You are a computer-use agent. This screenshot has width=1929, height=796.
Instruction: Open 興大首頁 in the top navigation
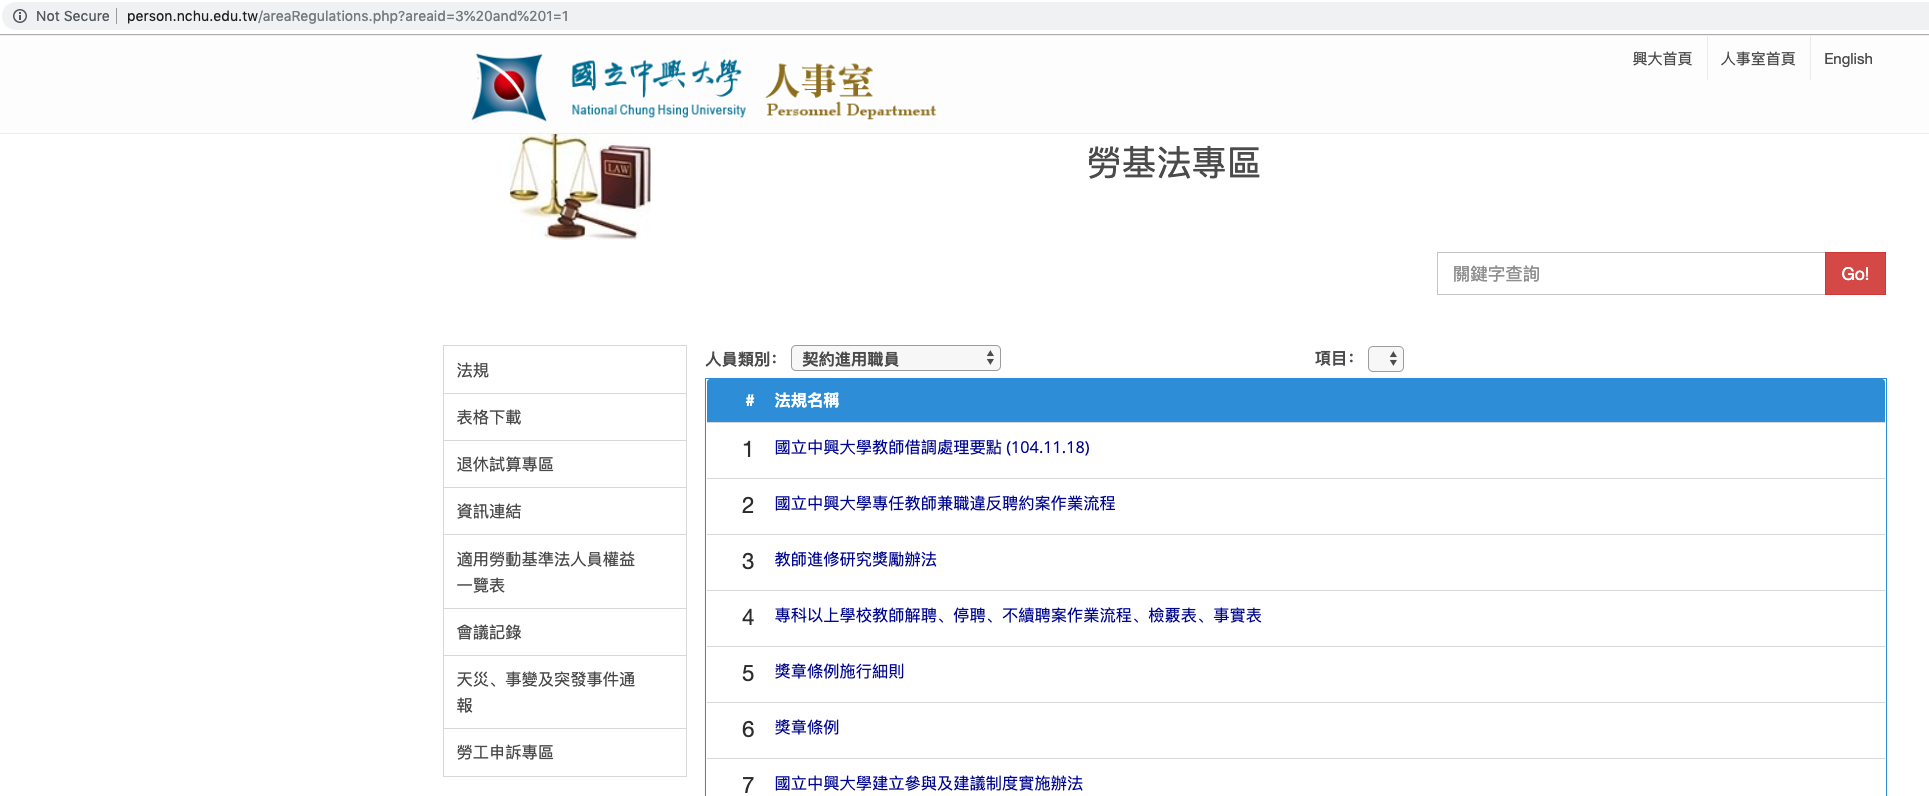[x=1662, y=59]
